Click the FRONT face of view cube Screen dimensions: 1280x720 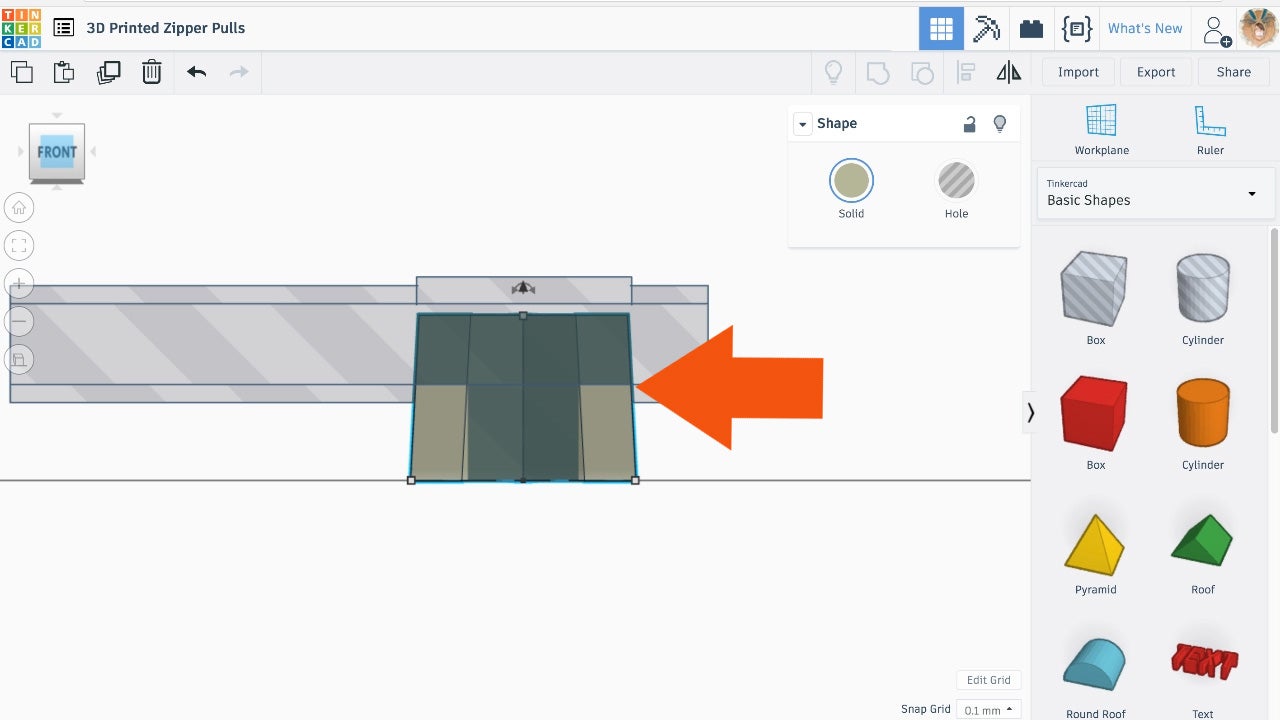(57, 152)
